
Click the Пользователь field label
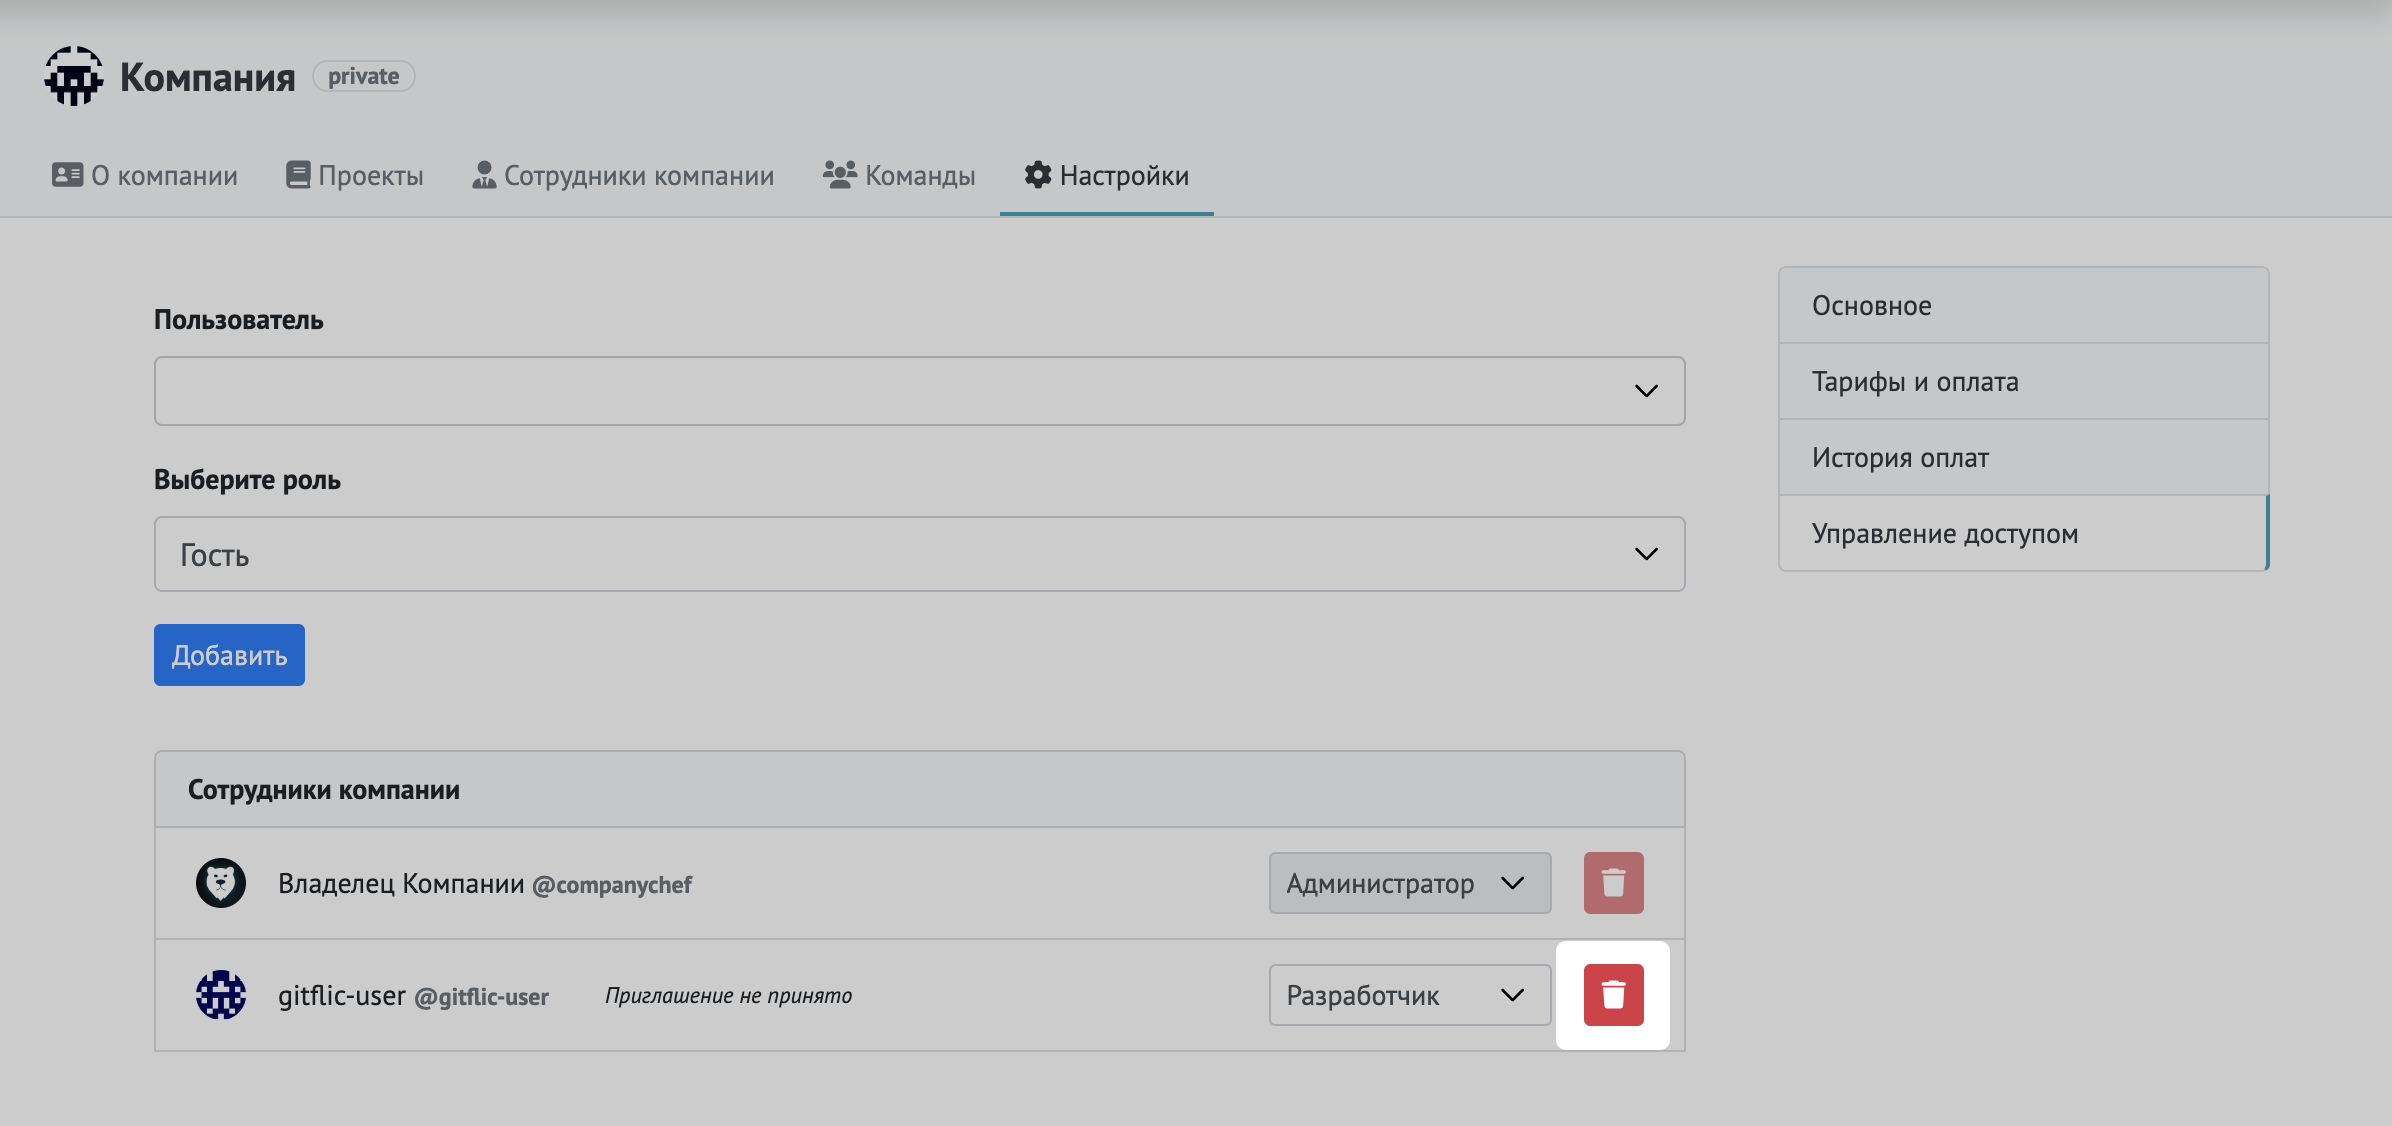tap(239, 320)
